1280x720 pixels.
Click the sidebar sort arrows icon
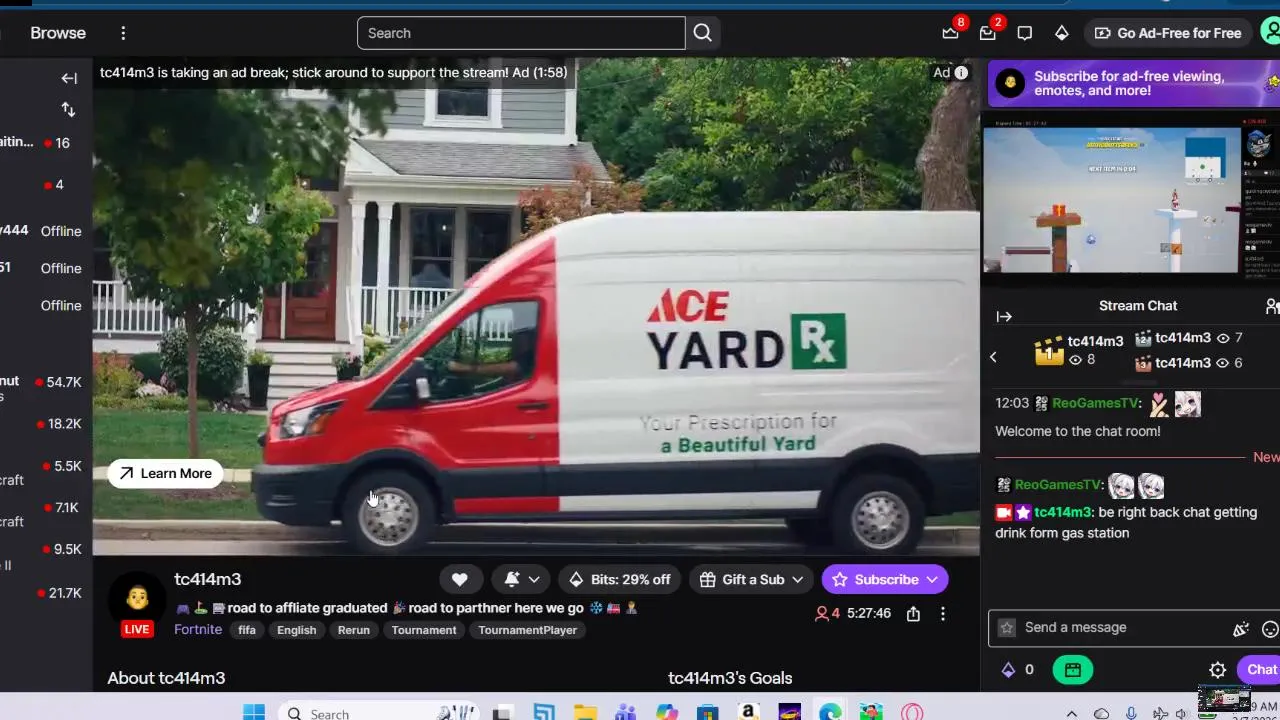click(x=68, y=109)
